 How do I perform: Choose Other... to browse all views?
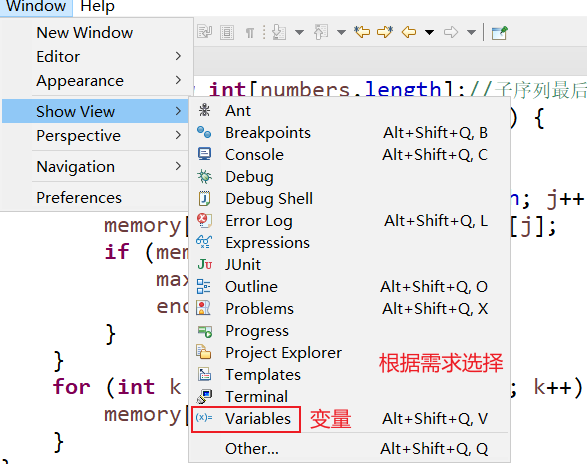click(349, 449)
